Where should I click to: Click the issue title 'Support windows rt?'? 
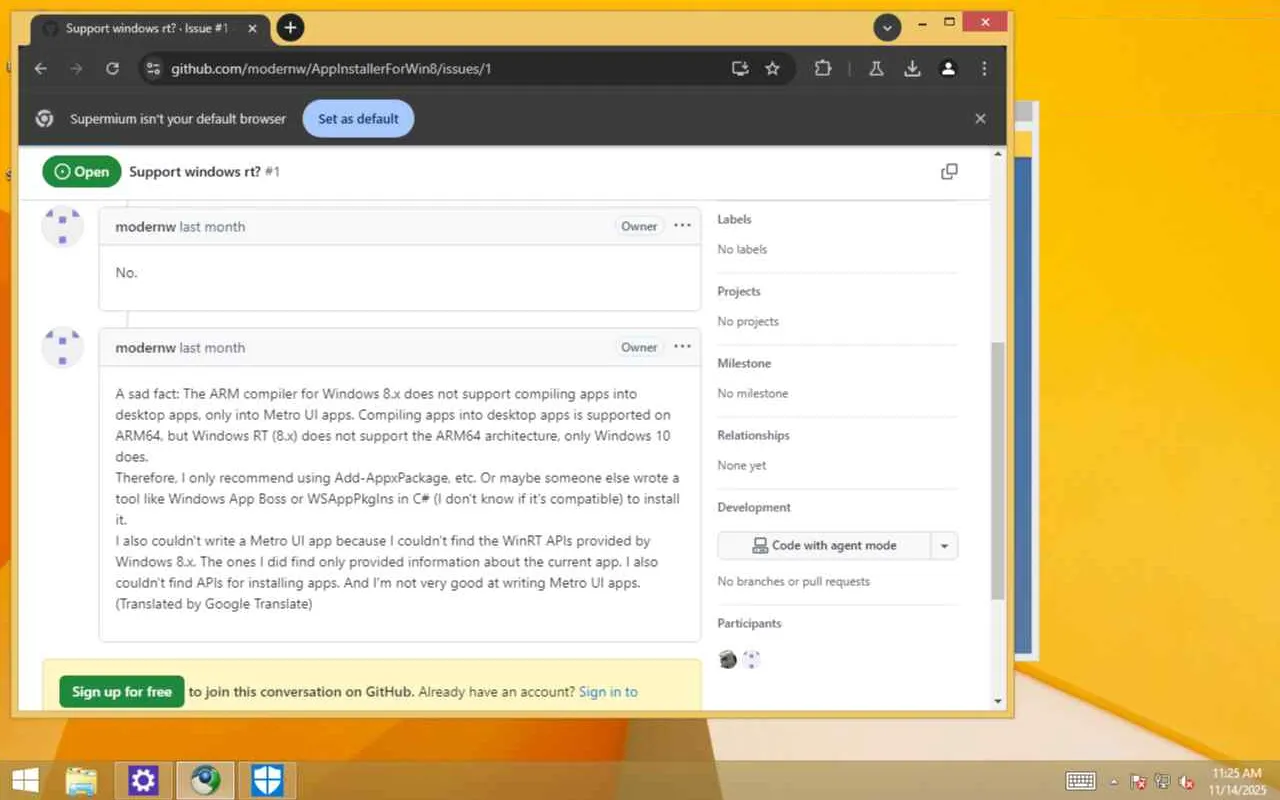[x=195, y=172]
